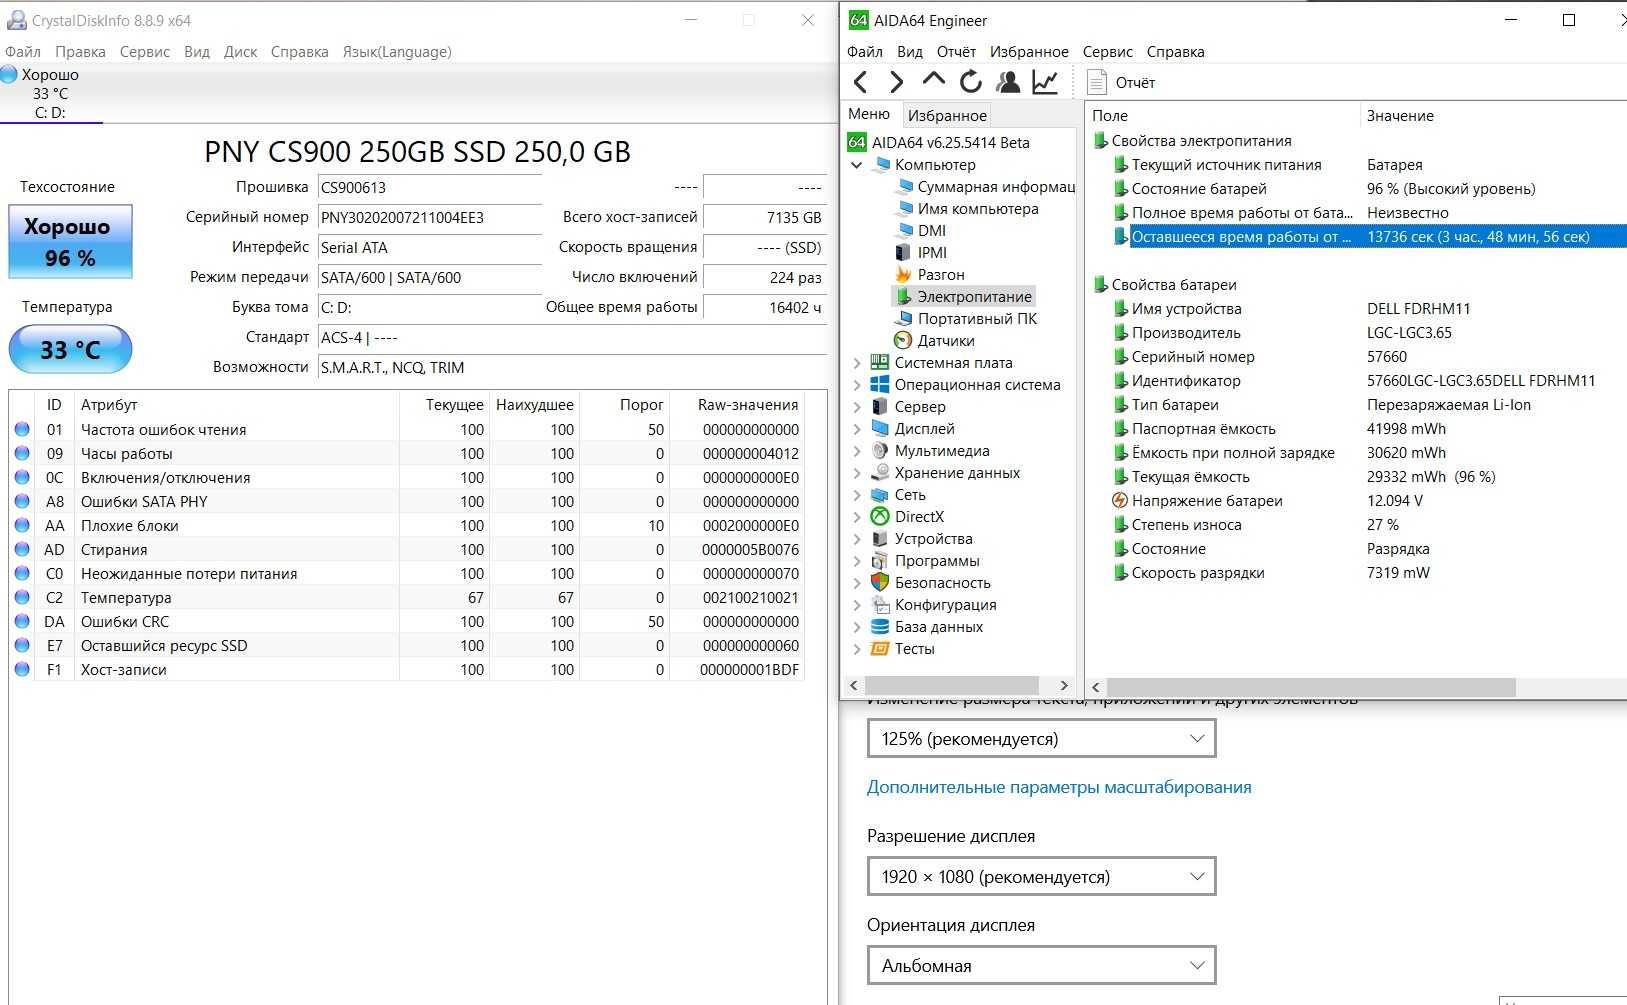Switch to the Меню tab in AIDA64
This screenshot has height=1005, width=1627.
tap(869, 114)
